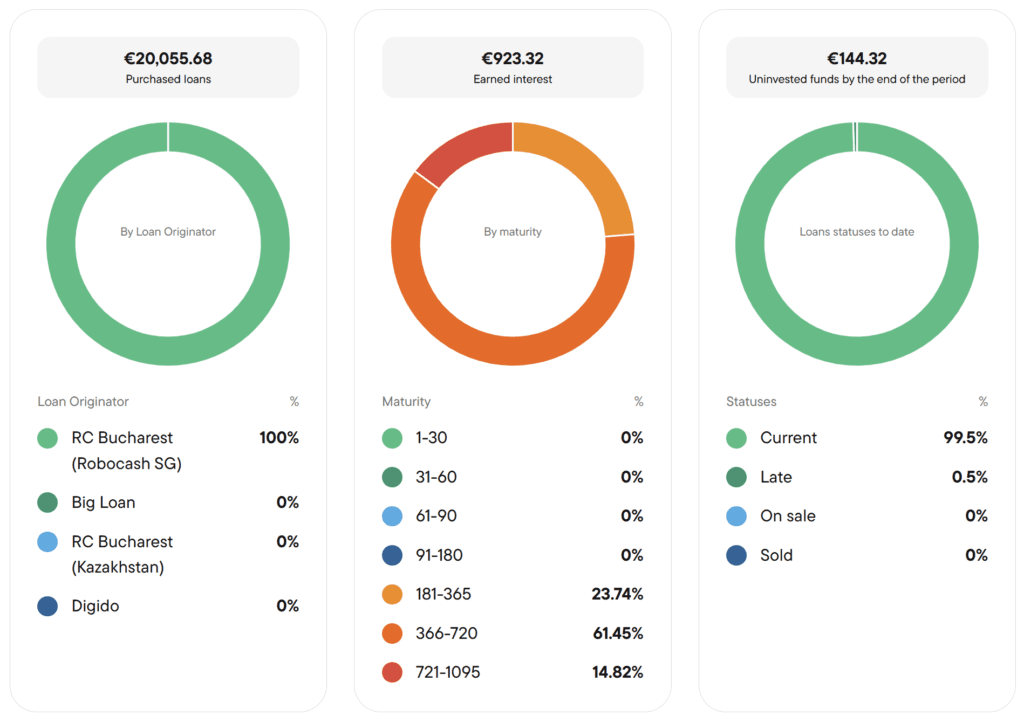
Task: Click the Current status green dot
Action: point(737,438)
